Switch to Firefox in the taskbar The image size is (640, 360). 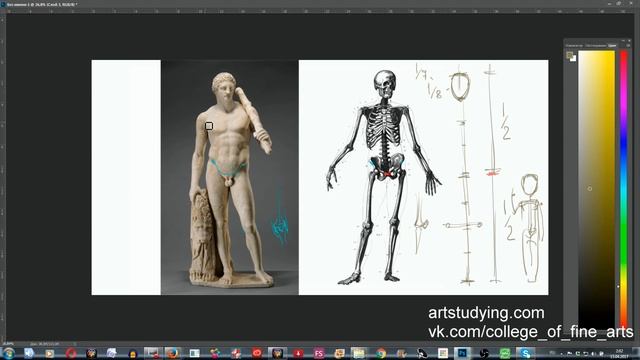coord(172,353)
